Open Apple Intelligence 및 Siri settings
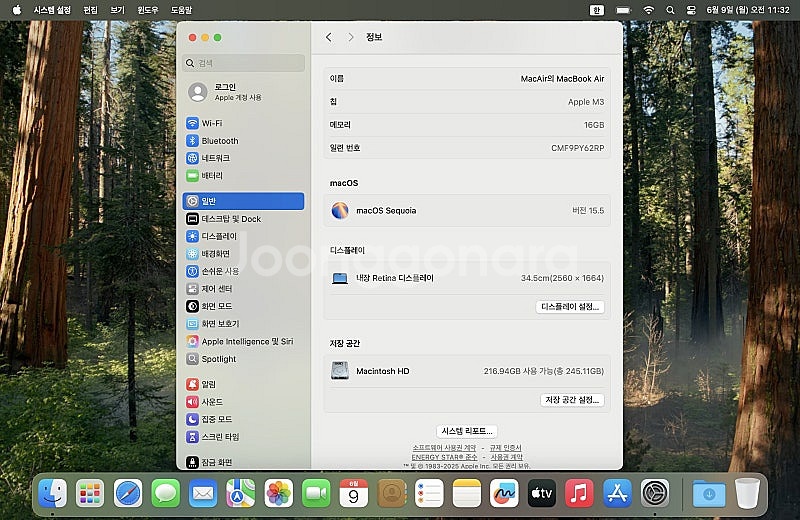Viewport: 800px width, 520px height. coord(244,341)
